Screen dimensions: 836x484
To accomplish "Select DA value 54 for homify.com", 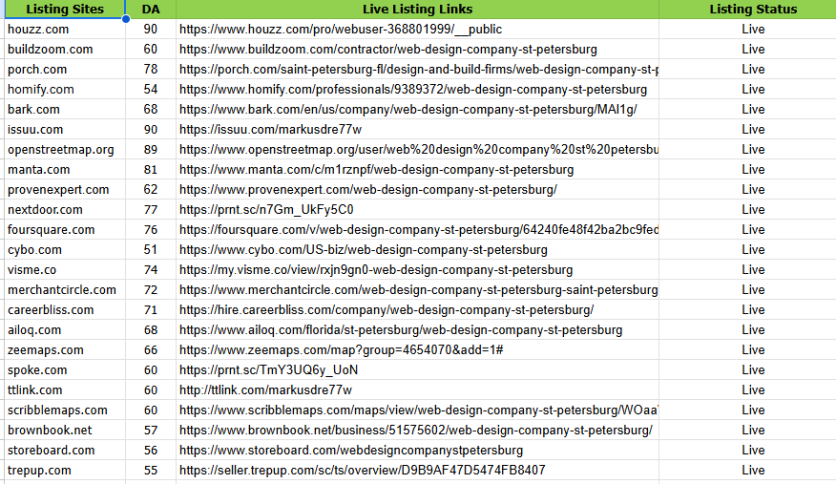I will tap(151, 90).
